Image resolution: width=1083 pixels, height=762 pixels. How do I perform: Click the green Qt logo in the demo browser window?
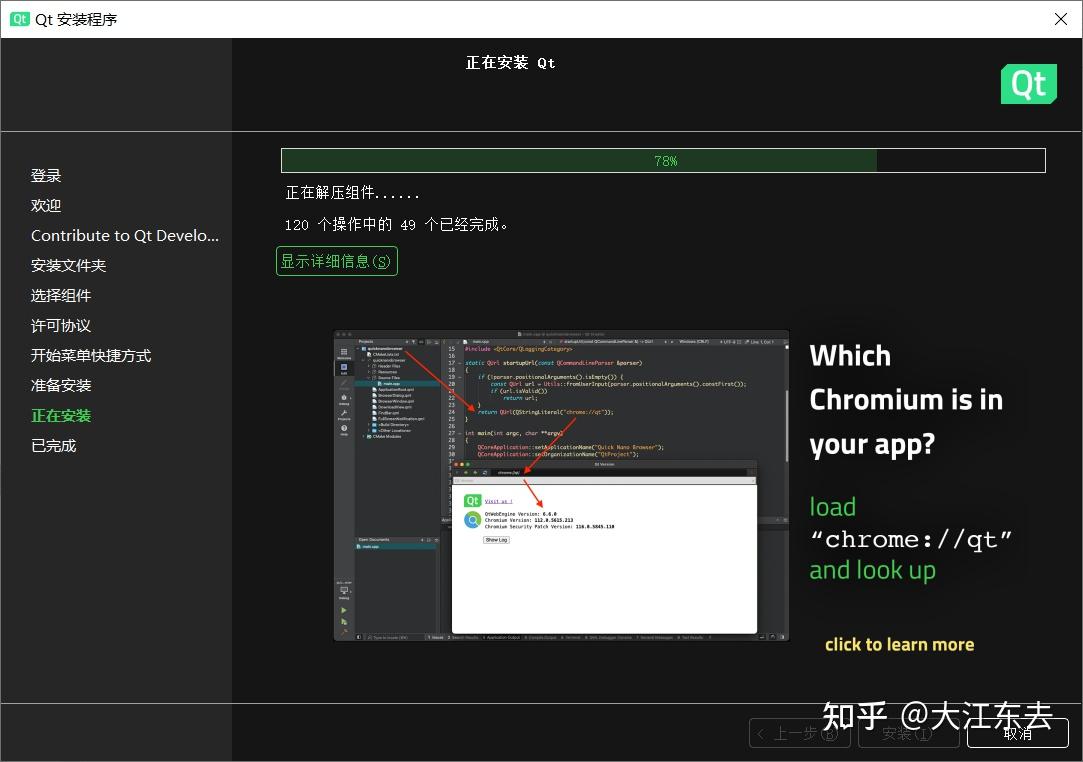coord(472,500)
